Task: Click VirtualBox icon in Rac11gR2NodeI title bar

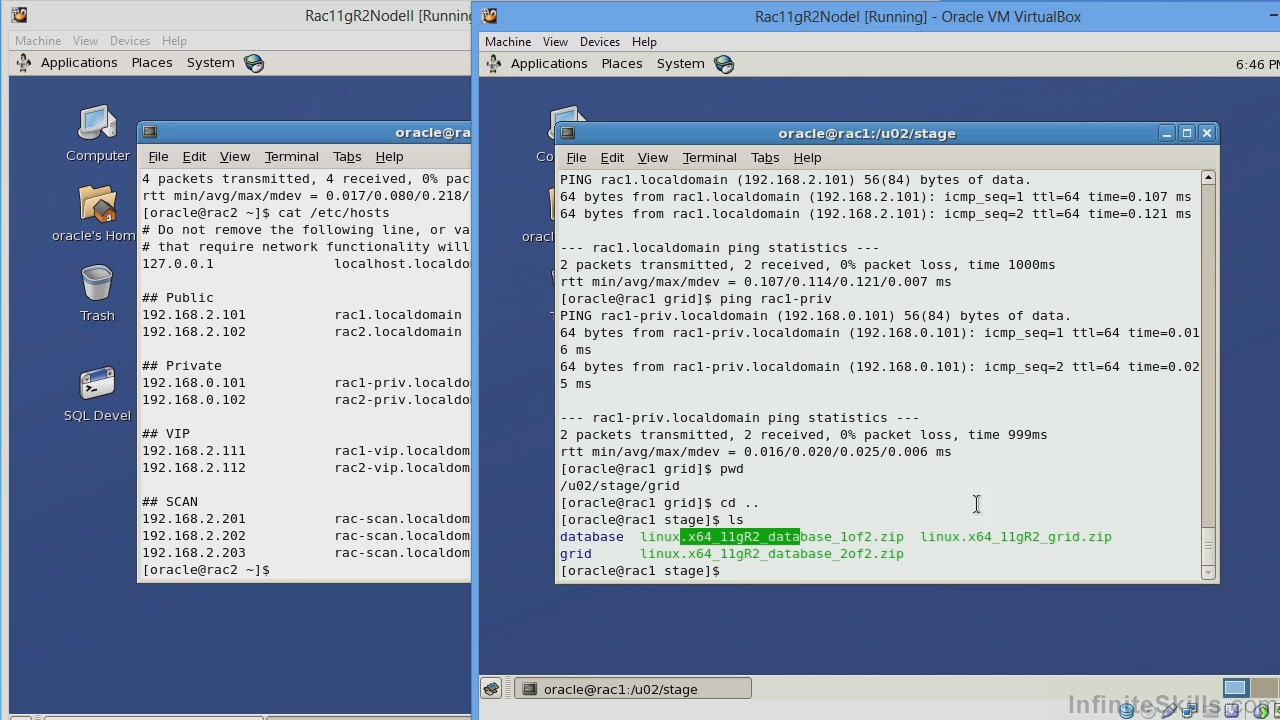Action: click(489, 16)
